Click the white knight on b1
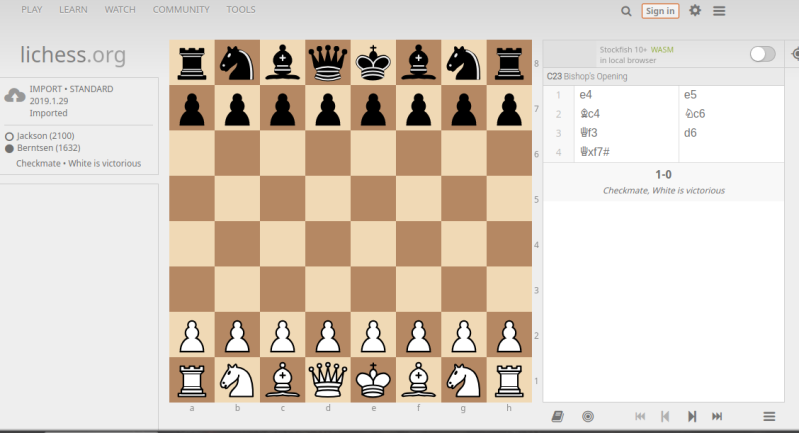The height and width of the screenshot is (433, 799). [x=237, y=380]
